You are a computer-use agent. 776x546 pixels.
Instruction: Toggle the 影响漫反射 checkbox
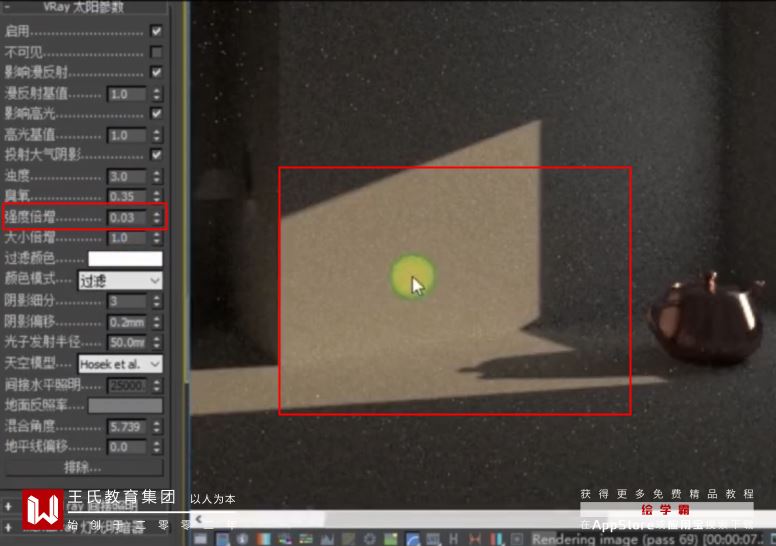(156, 73)
